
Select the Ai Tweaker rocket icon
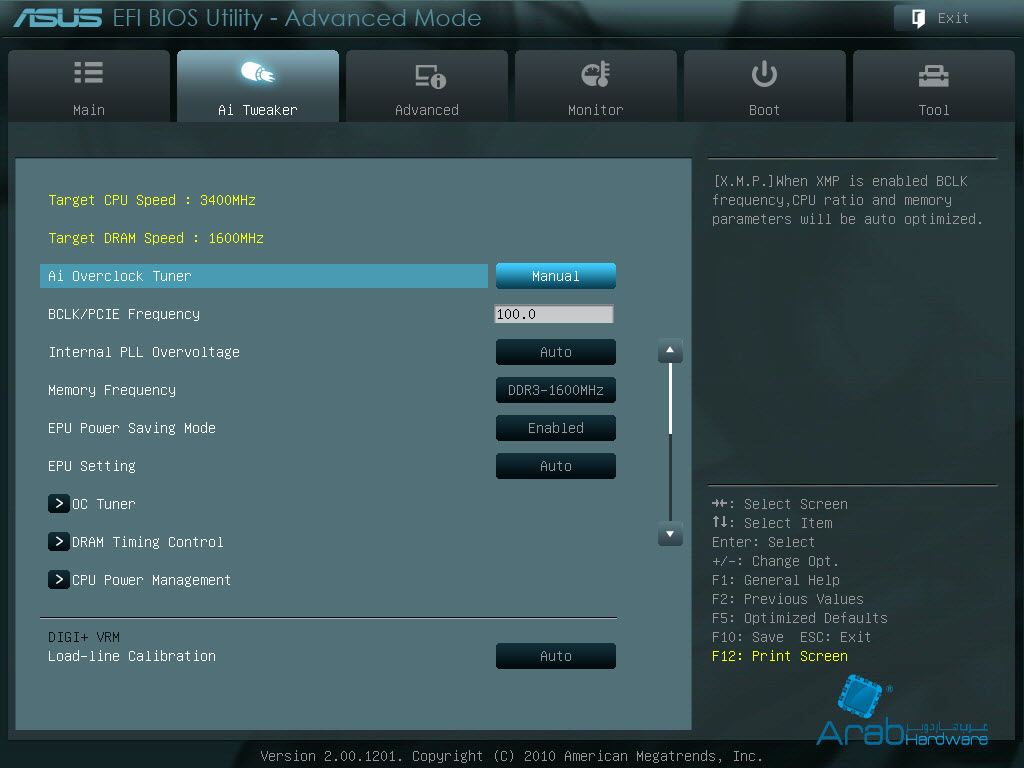pyautogui.click(x=258, y=72)
